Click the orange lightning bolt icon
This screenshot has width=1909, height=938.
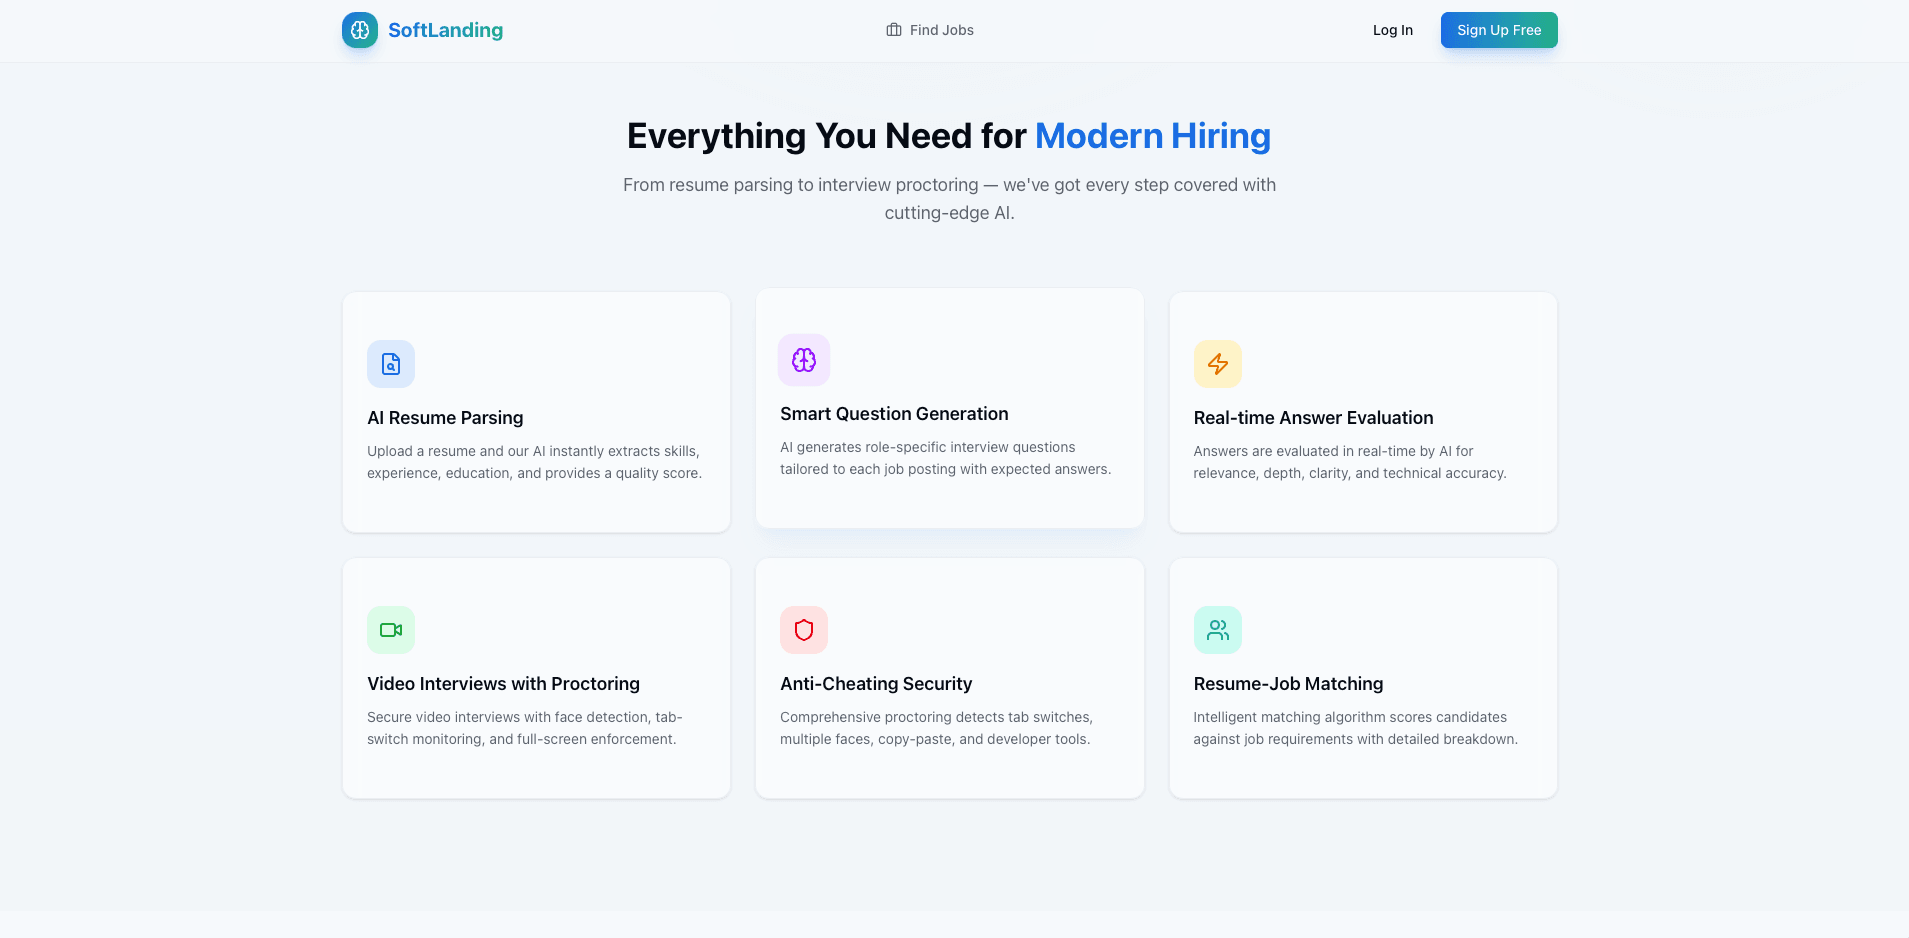tap(1217, 364)
